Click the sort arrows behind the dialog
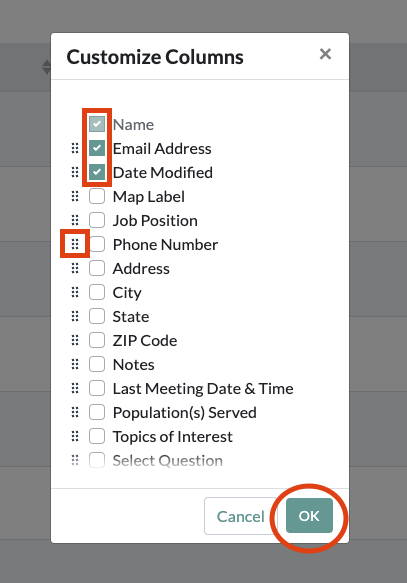Image resolution: width=407 pixels, height=583 pixels. 46,67
